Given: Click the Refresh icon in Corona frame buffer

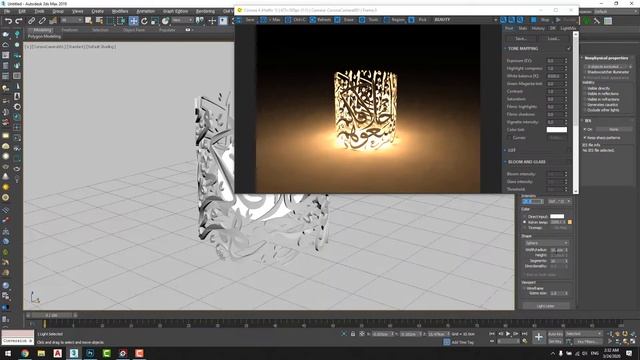Looking at the screenshot, I should coord(313,20).
